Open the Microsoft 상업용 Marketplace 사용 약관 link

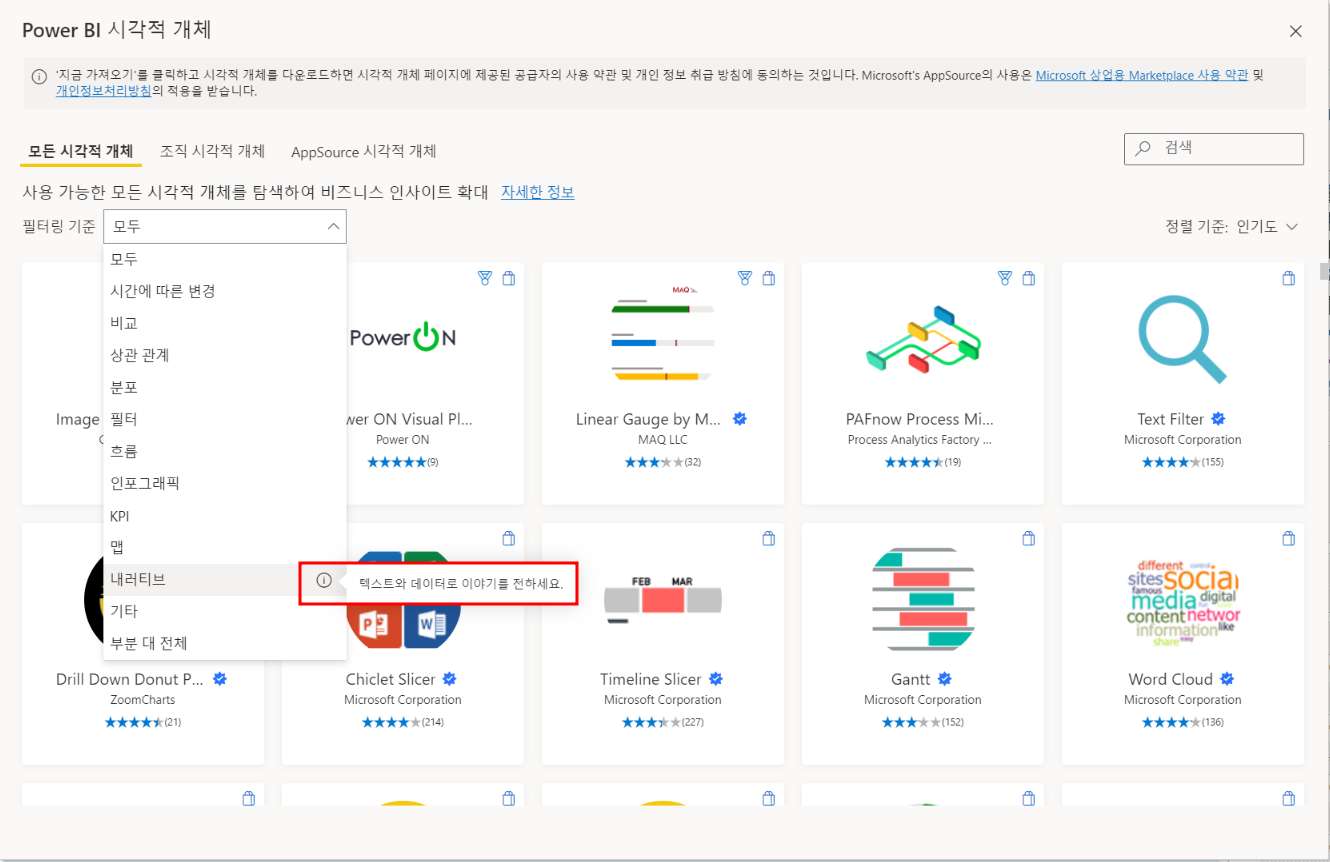point(1142,75)
